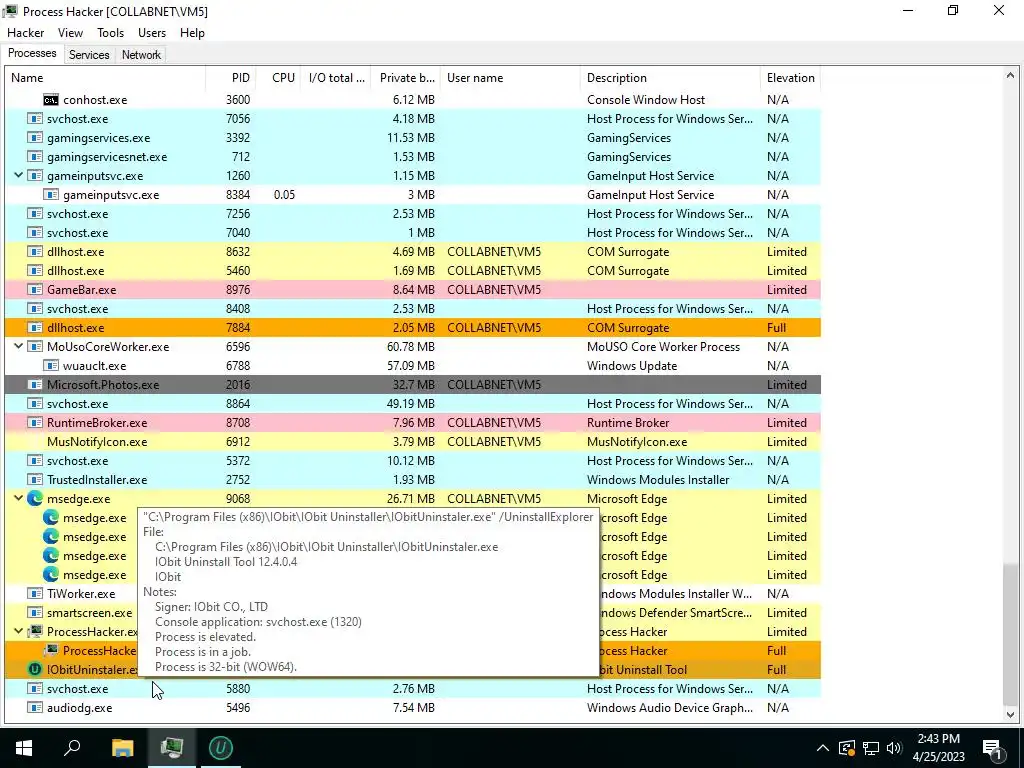The image size is (1024, 768).
Task: Click the TrustedInstaller.exe process icon
Action: click(35, 480)
